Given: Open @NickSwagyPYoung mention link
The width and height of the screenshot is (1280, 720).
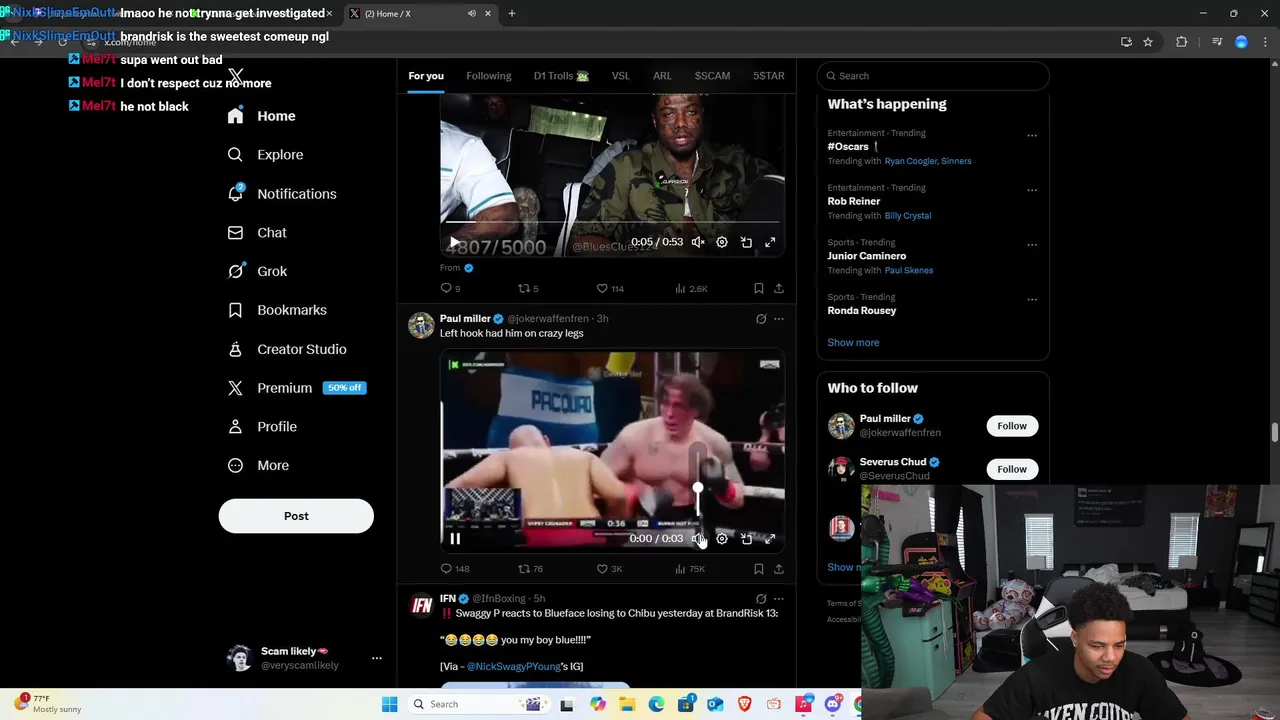Looking at the screenshot, I should (x=525, y=666).
